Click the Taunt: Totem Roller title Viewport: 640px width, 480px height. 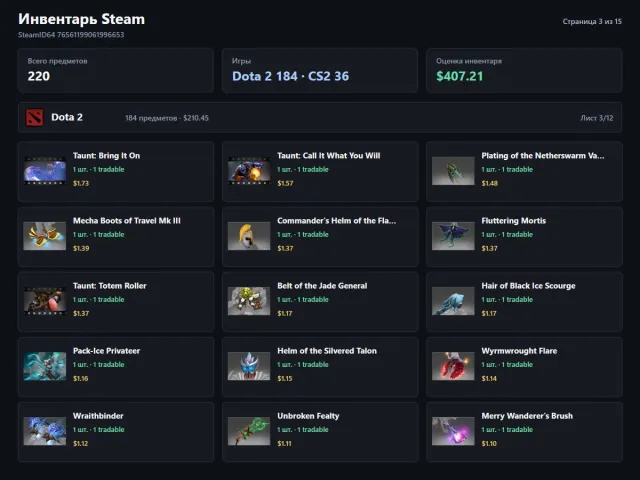pyautogui.click(x=109, y=286)
